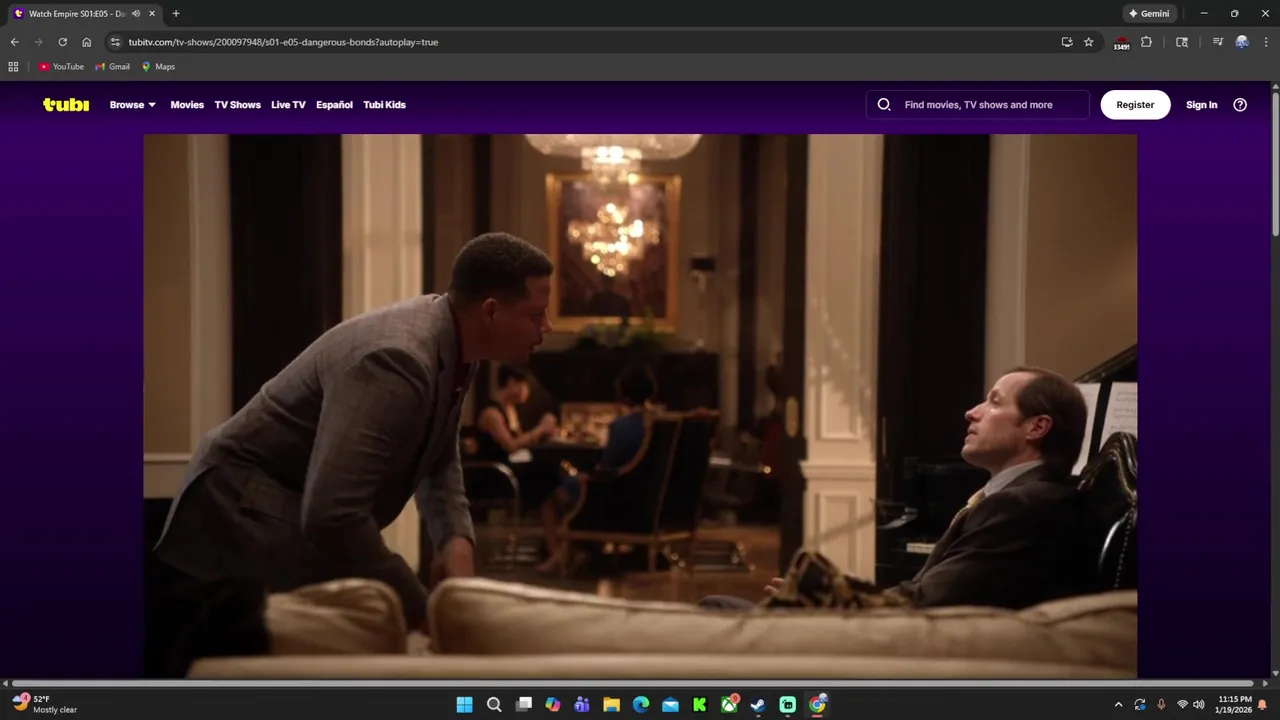The height and width of the screenshot is (720, 1280).
Task: Click the Sign In link
Action: (x=1201, y=105)
